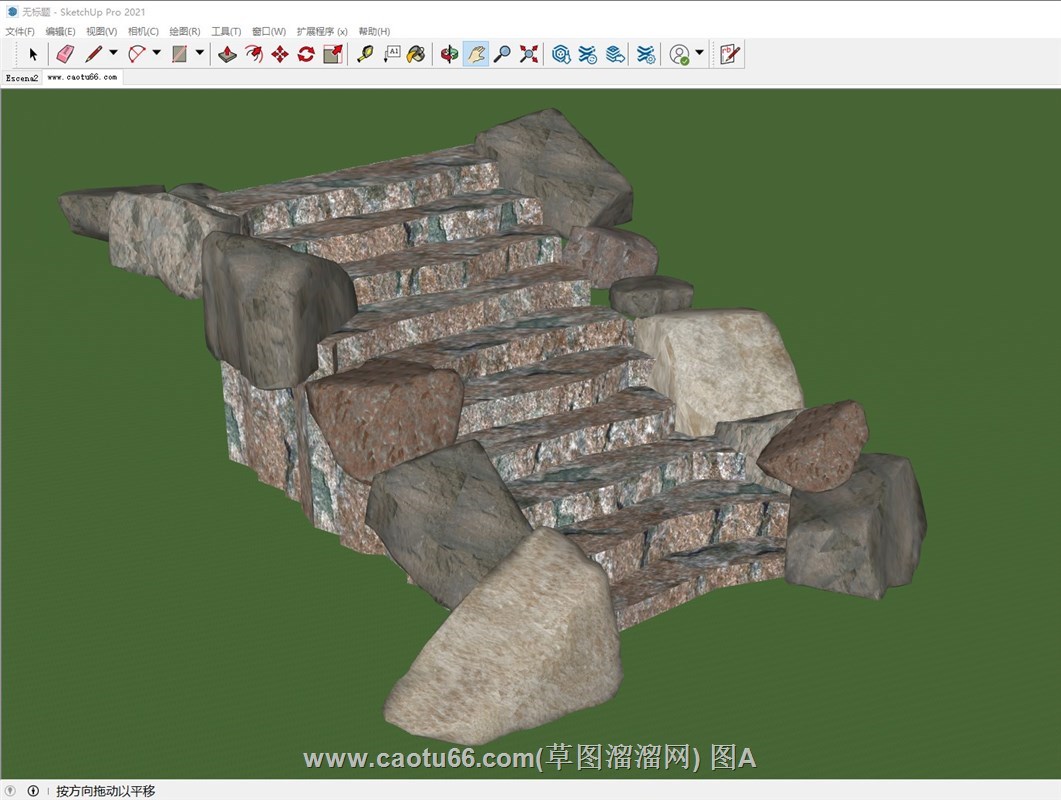The image size is (1061, 800).
Task: Click the info icon in status bar
Action: [33, 791]
